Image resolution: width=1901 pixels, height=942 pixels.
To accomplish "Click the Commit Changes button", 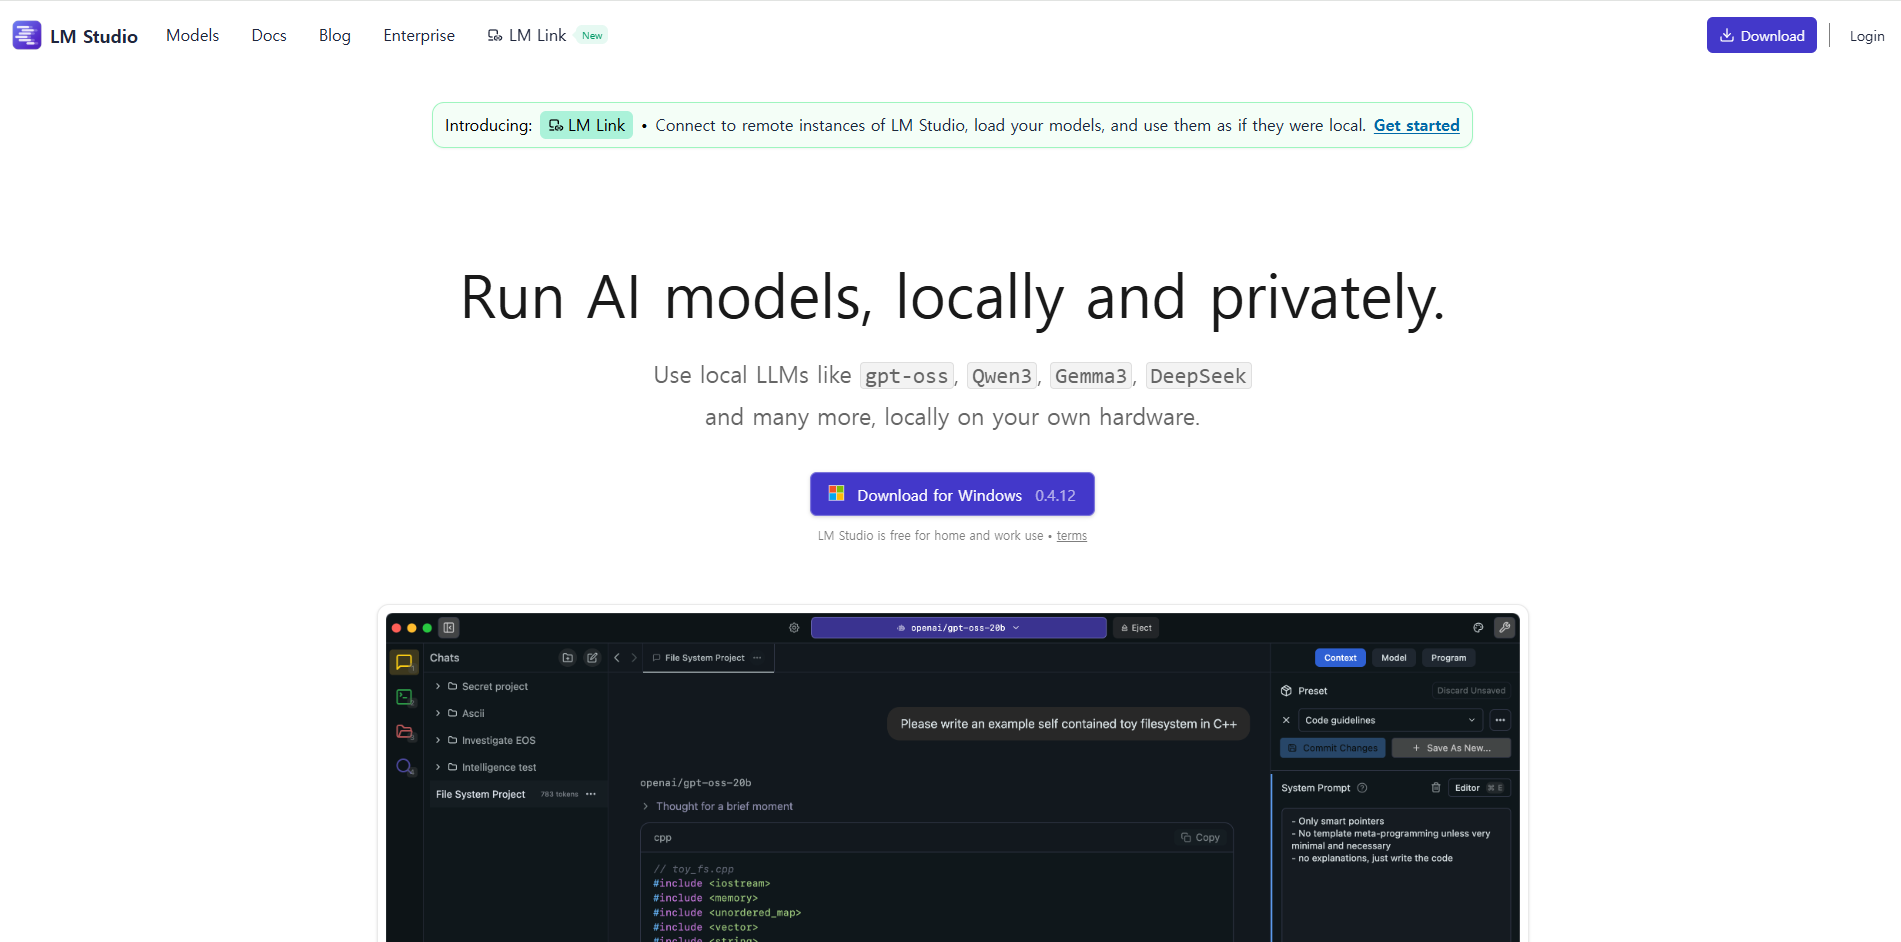I will coord(1333,748).
